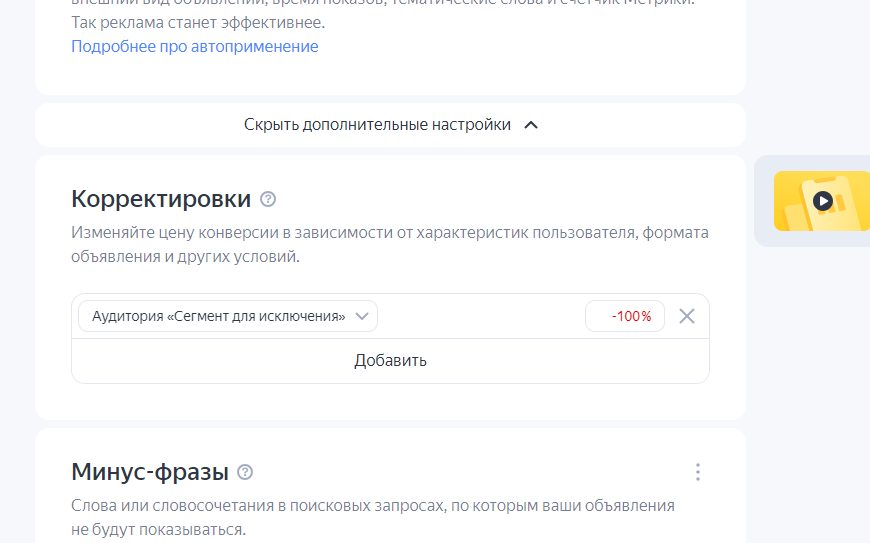Open the three-dot menu in «Минус-фразы»
This screenshot has width=870, height=543.
698,472
